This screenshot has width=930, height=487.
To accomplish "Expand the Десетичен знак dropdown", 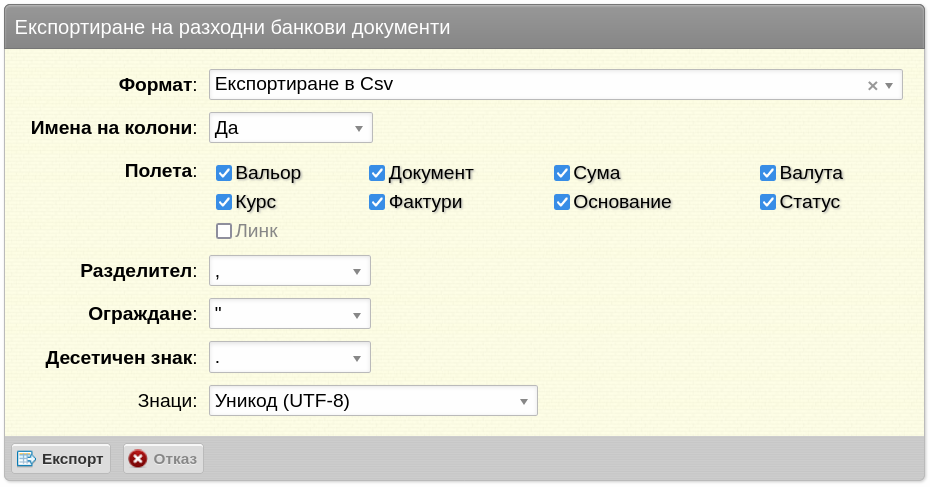I will click(290, 357).
